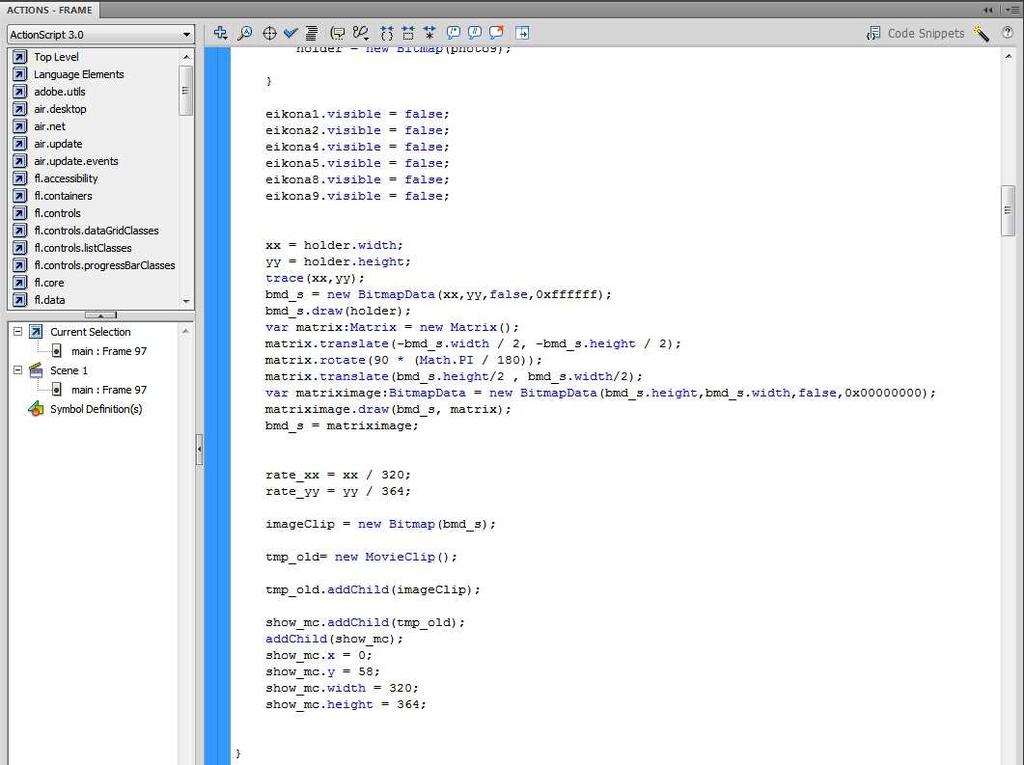Run Check syntax checkmark icon
Image resolution: width=1024 pixels, height=765 pixels.
pyautogui.click(x=291, y=33)
